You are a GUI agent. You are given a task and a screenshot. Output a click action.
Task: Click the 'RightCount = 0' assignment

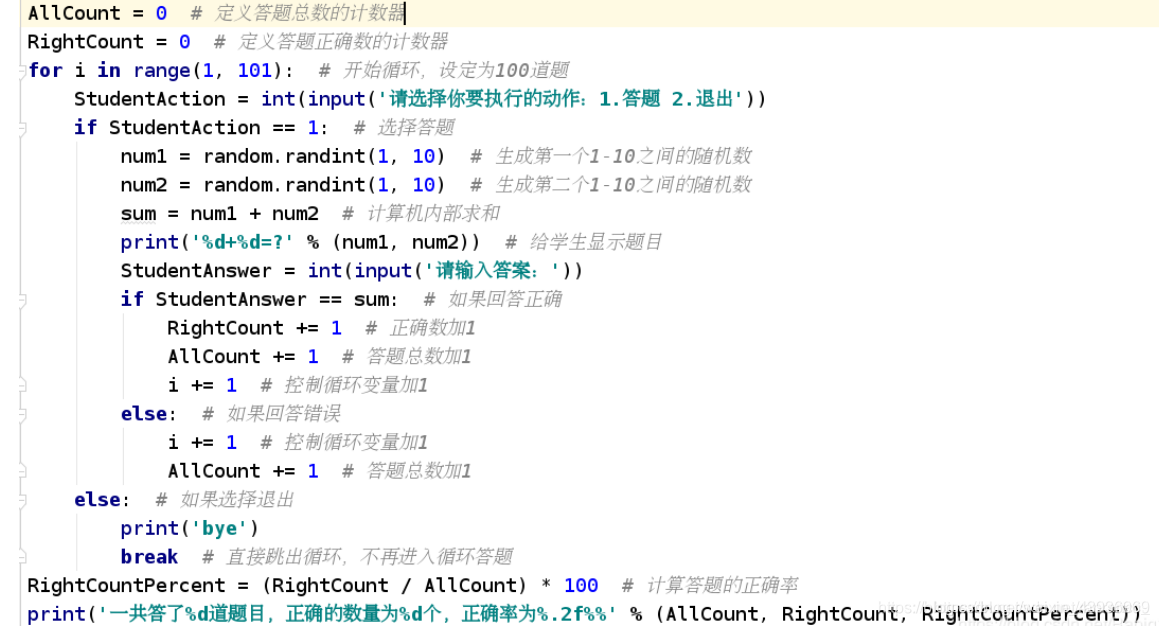pyautogui.click(x=109, y=42)
